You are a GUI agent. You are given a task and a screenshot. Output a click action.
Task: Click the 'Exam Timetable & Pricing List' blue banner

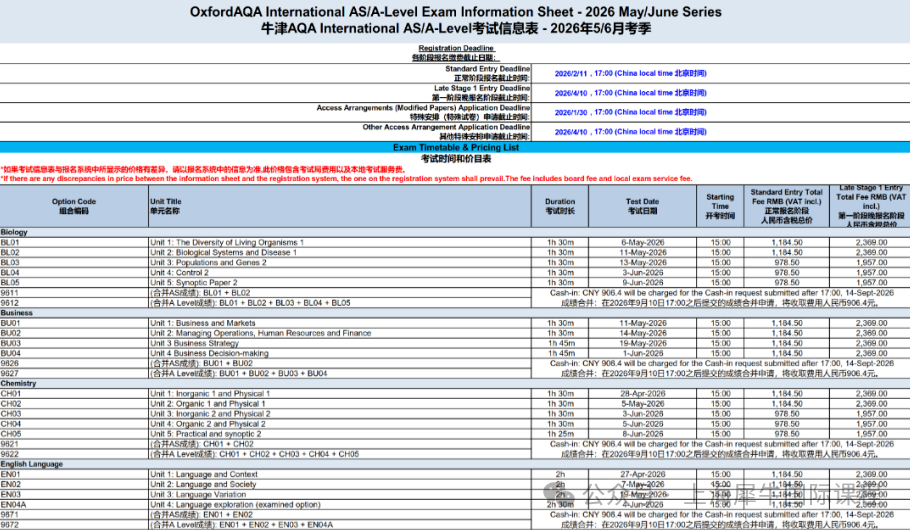[x=455, y=147]
